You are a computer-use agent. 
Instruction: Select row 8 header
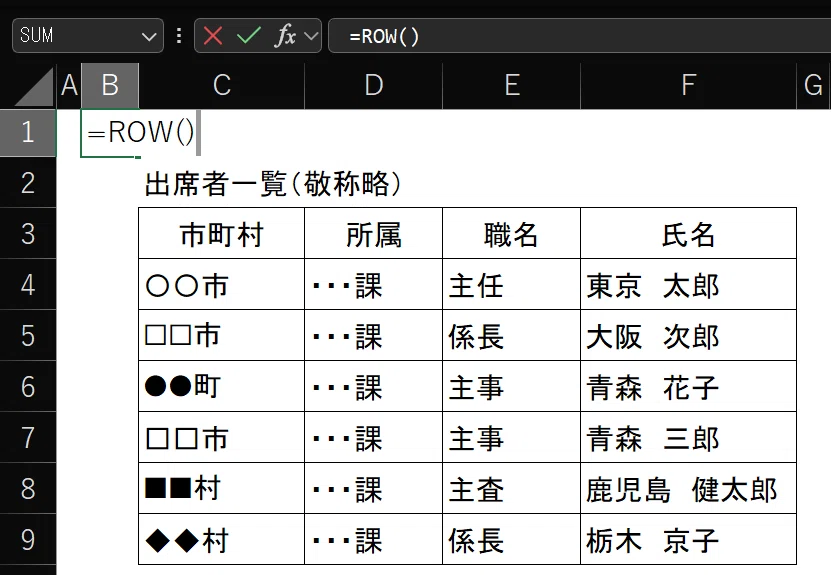click(x=28, y=488)
